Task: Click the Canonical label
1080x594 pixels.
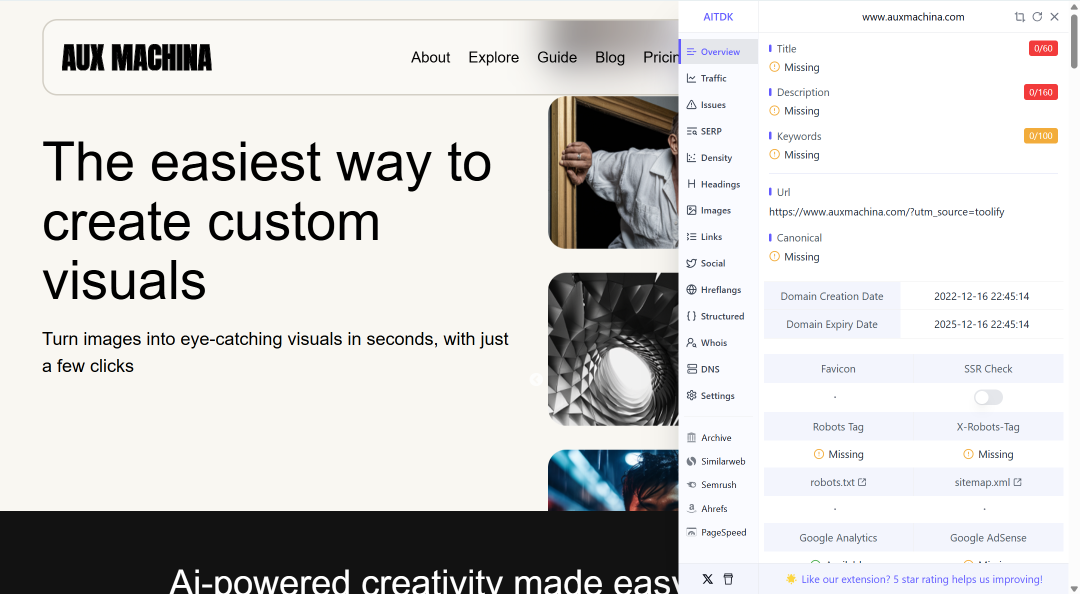Action: coord(799,238)
